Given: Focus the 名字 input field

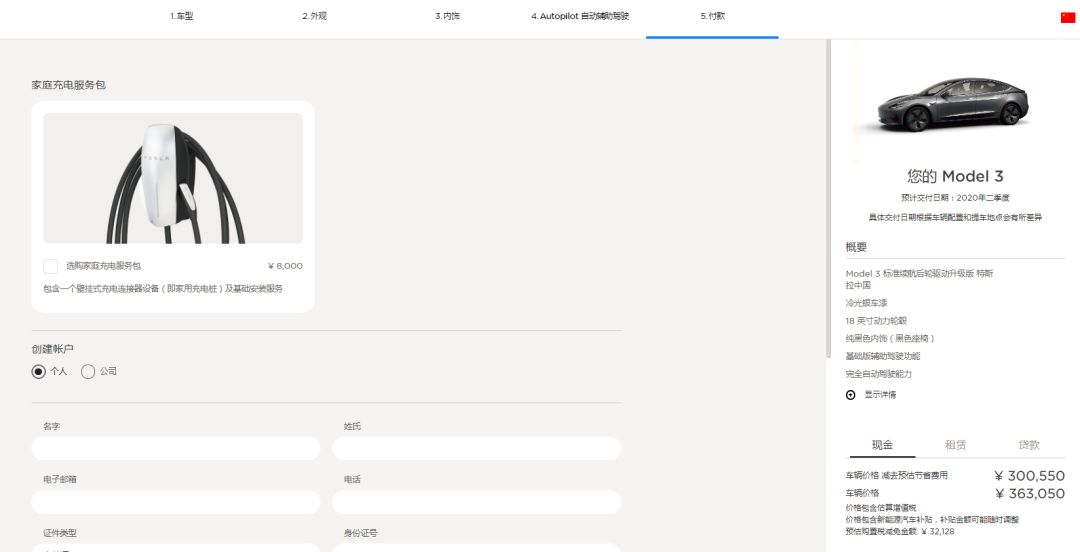Looking at the screenshot, I should click(x=176, y=448).
